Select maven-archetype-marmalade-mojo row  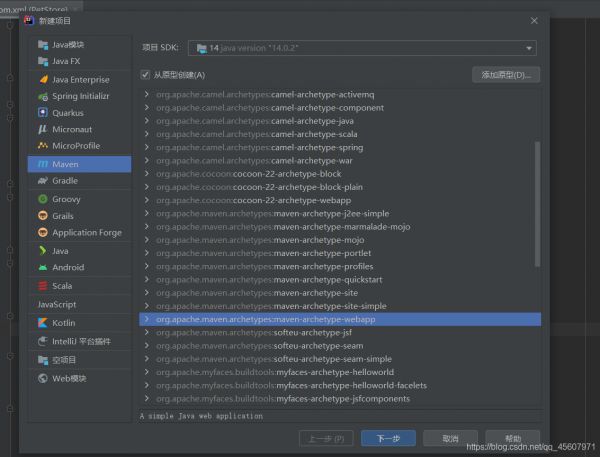click(340, 227)
